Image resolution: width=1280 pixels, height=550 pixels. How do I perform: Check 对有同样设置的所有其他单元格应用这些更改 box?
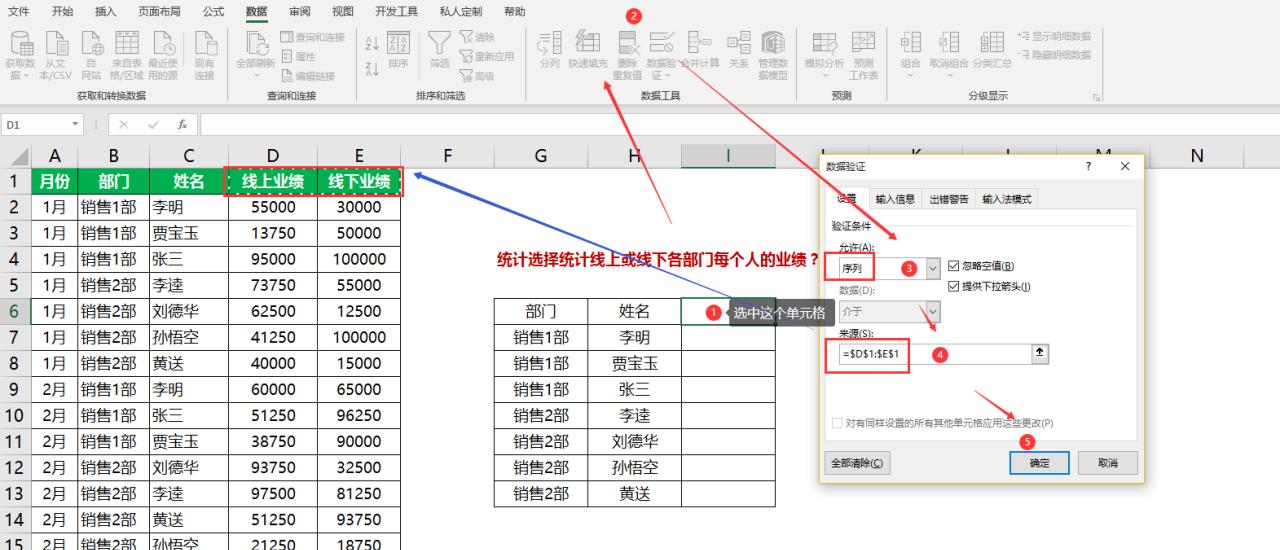(837, 423)
